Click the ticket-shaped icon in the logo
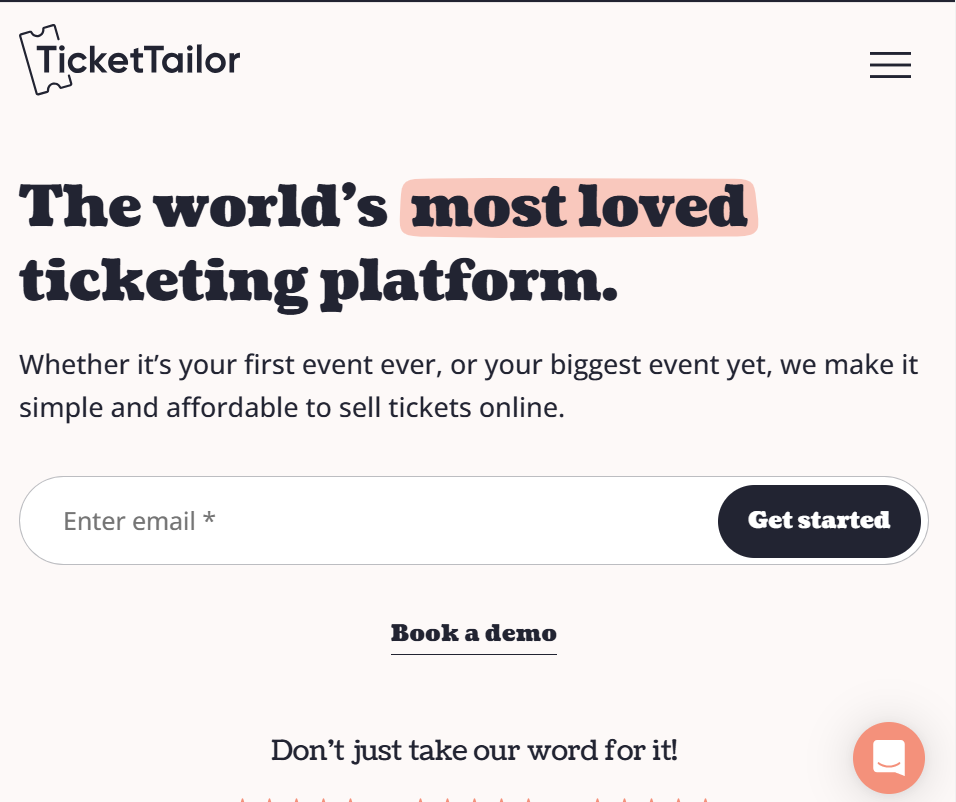Screen dimensions: 956x802 (x=40, y=62)
